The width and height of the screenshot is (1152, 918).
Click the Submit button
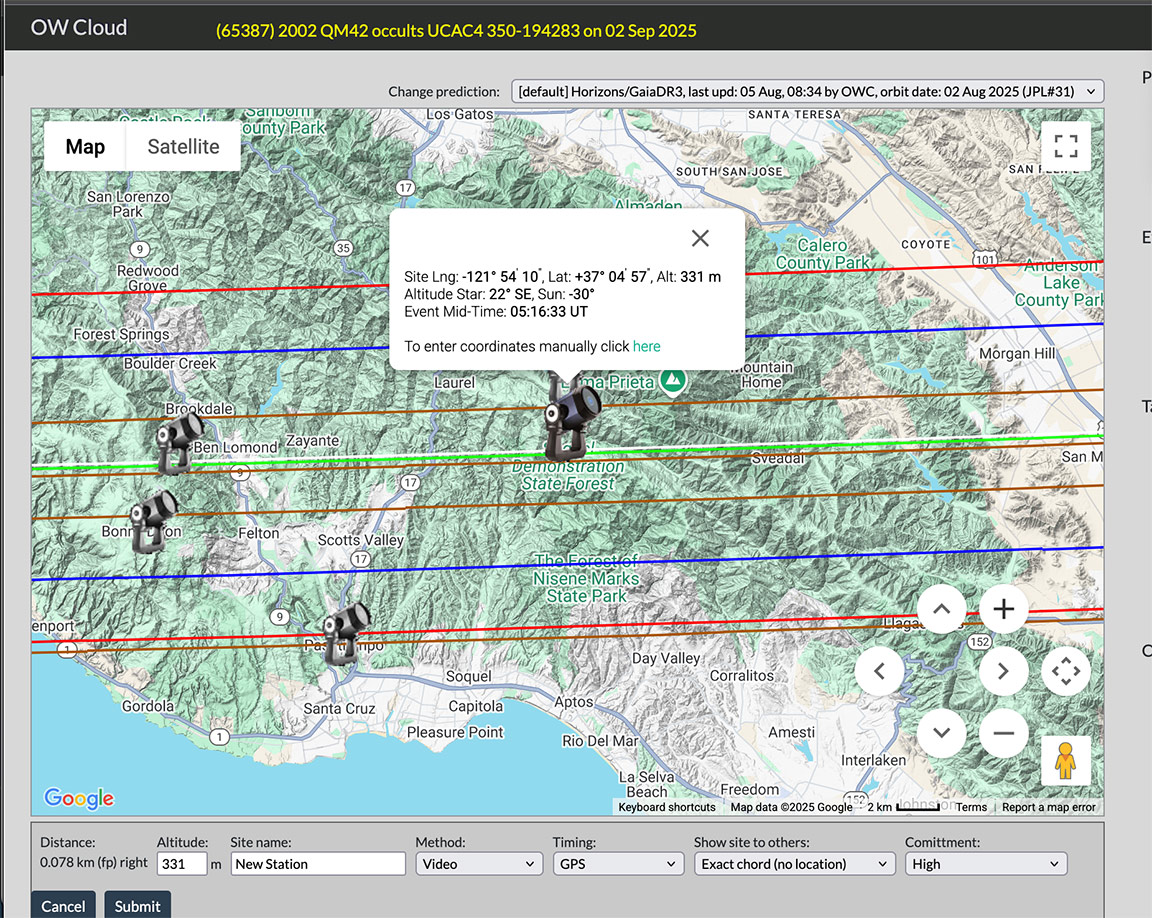pos(137,906)
